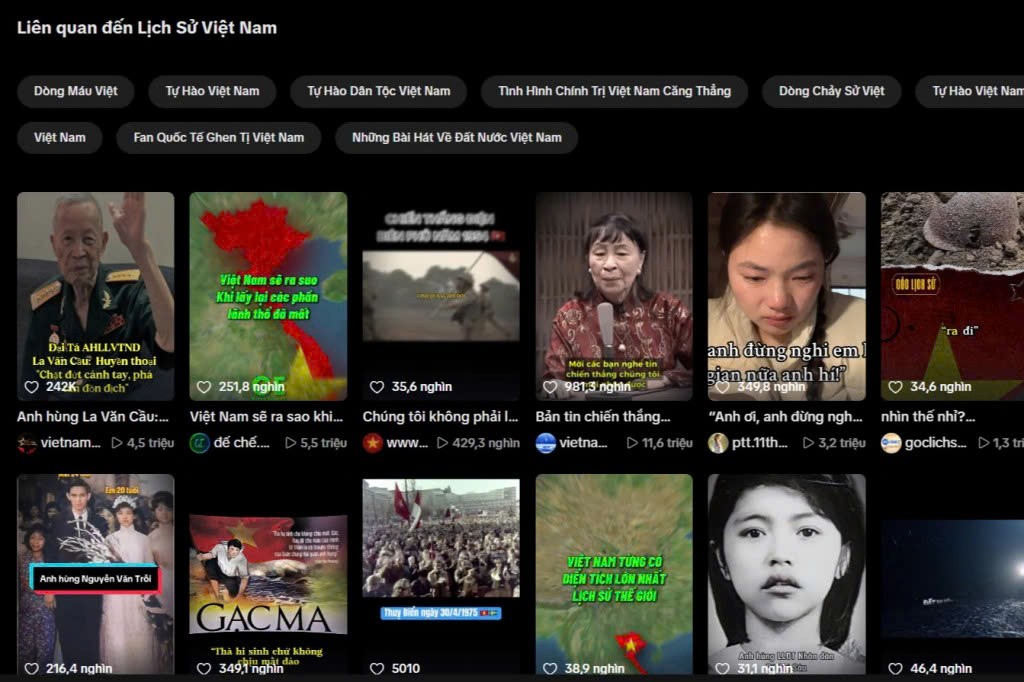The image size is (1024, 682).
Task: Open the ptt.11th username link
Action: pos(760,443)
